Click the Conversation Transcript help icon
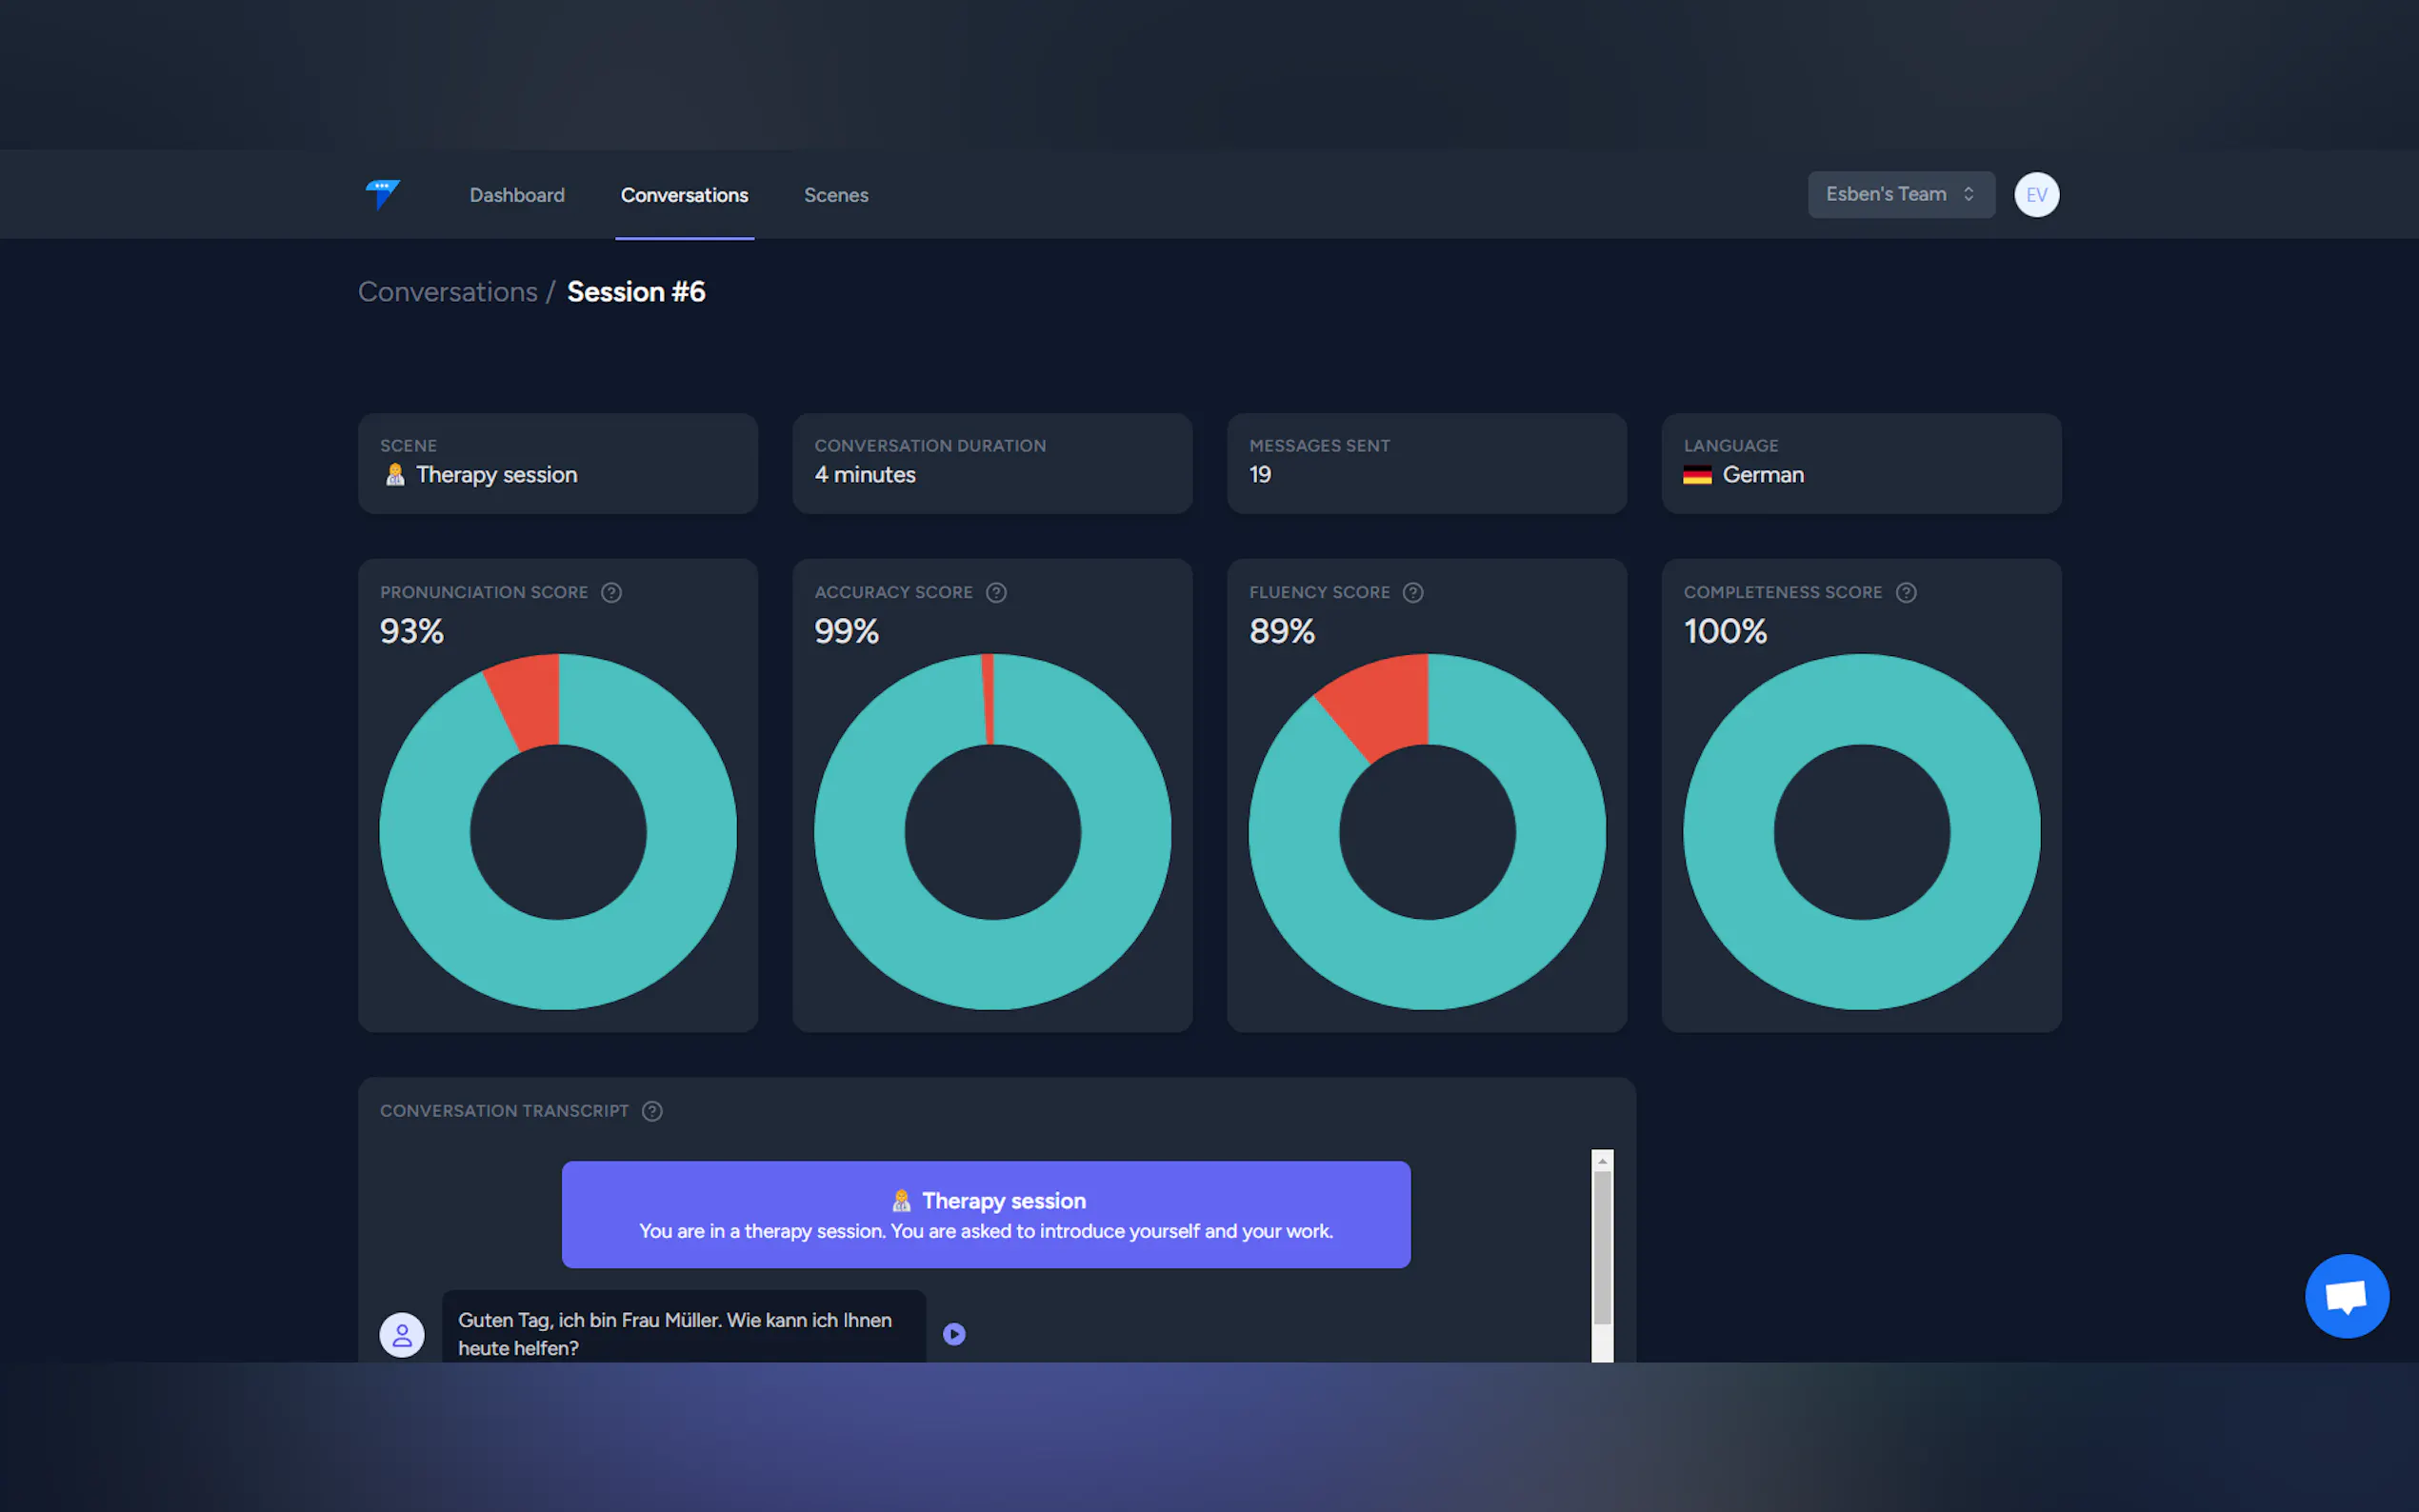This screenshot has height=1512, width=2419. (x=652, y=1111)
